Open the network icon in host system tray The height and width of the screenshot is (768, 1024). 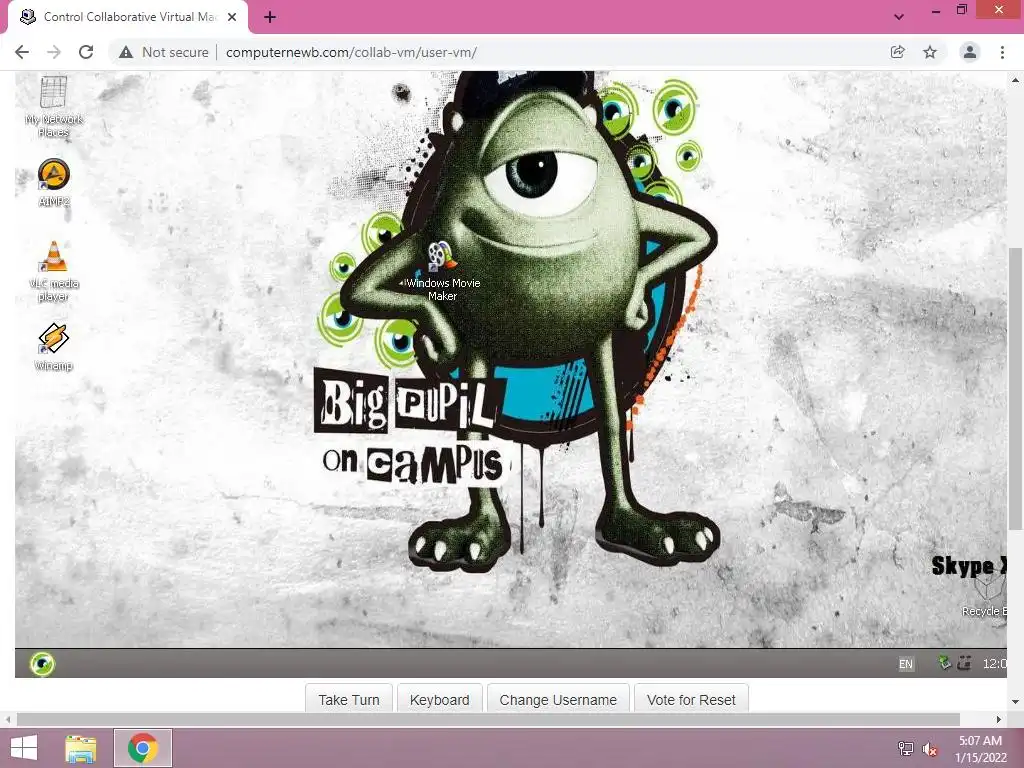pos(906,748)
